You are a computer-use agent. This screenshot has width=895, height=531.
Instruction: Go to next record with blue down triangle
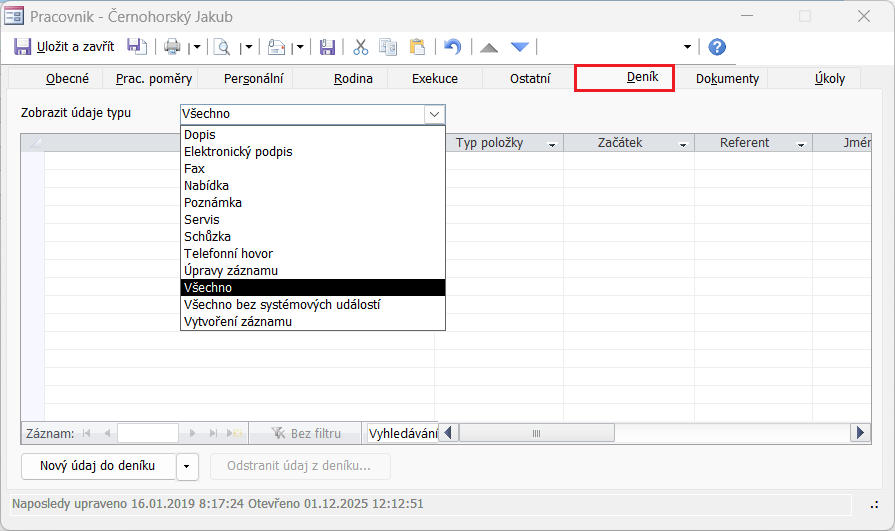(x=519, y=47)
